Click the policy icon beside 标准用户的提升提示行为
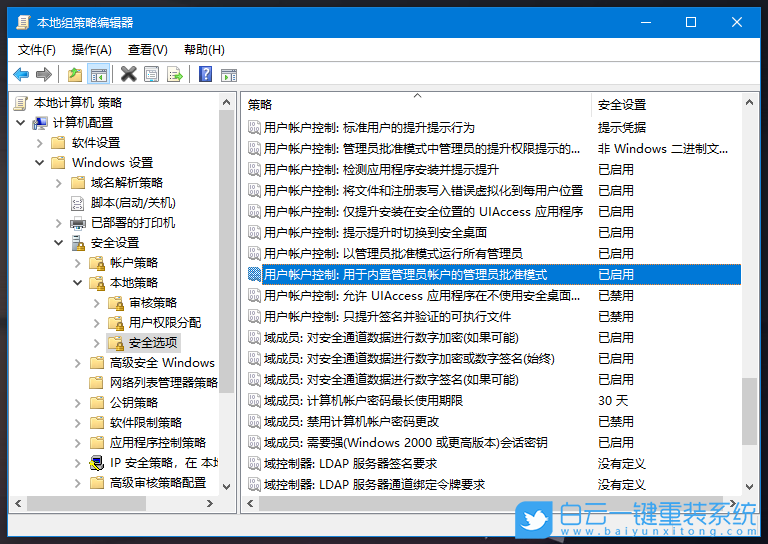 254,128
